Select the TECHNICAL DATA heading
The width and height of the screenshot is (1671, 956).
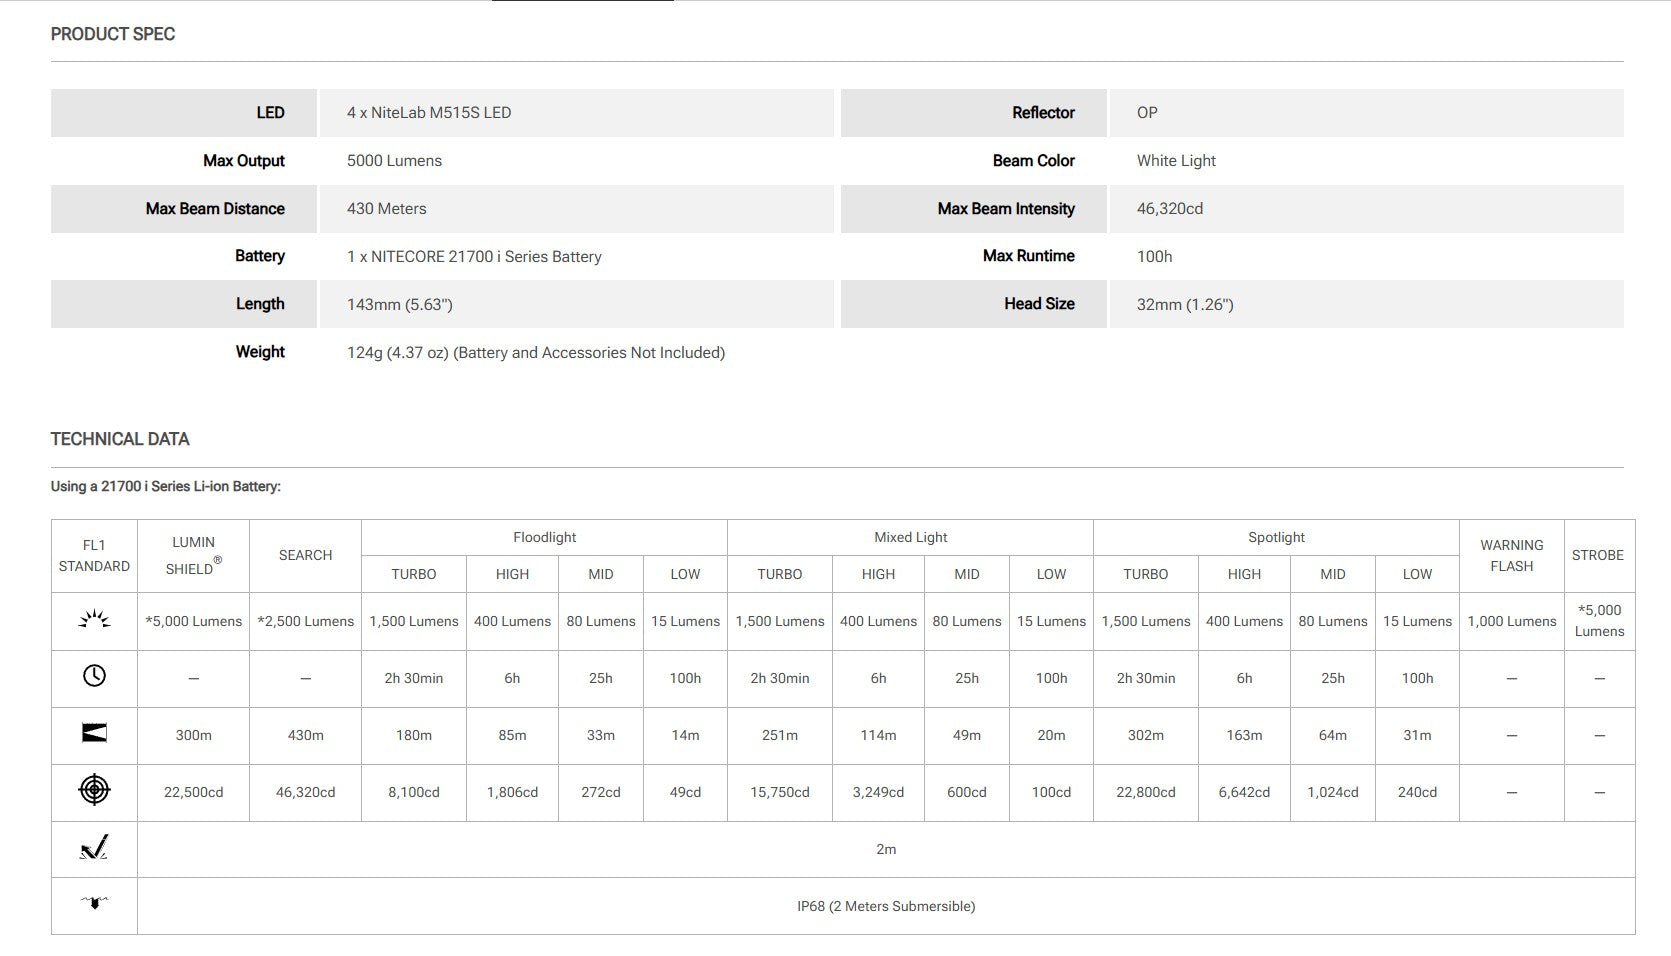120,439
